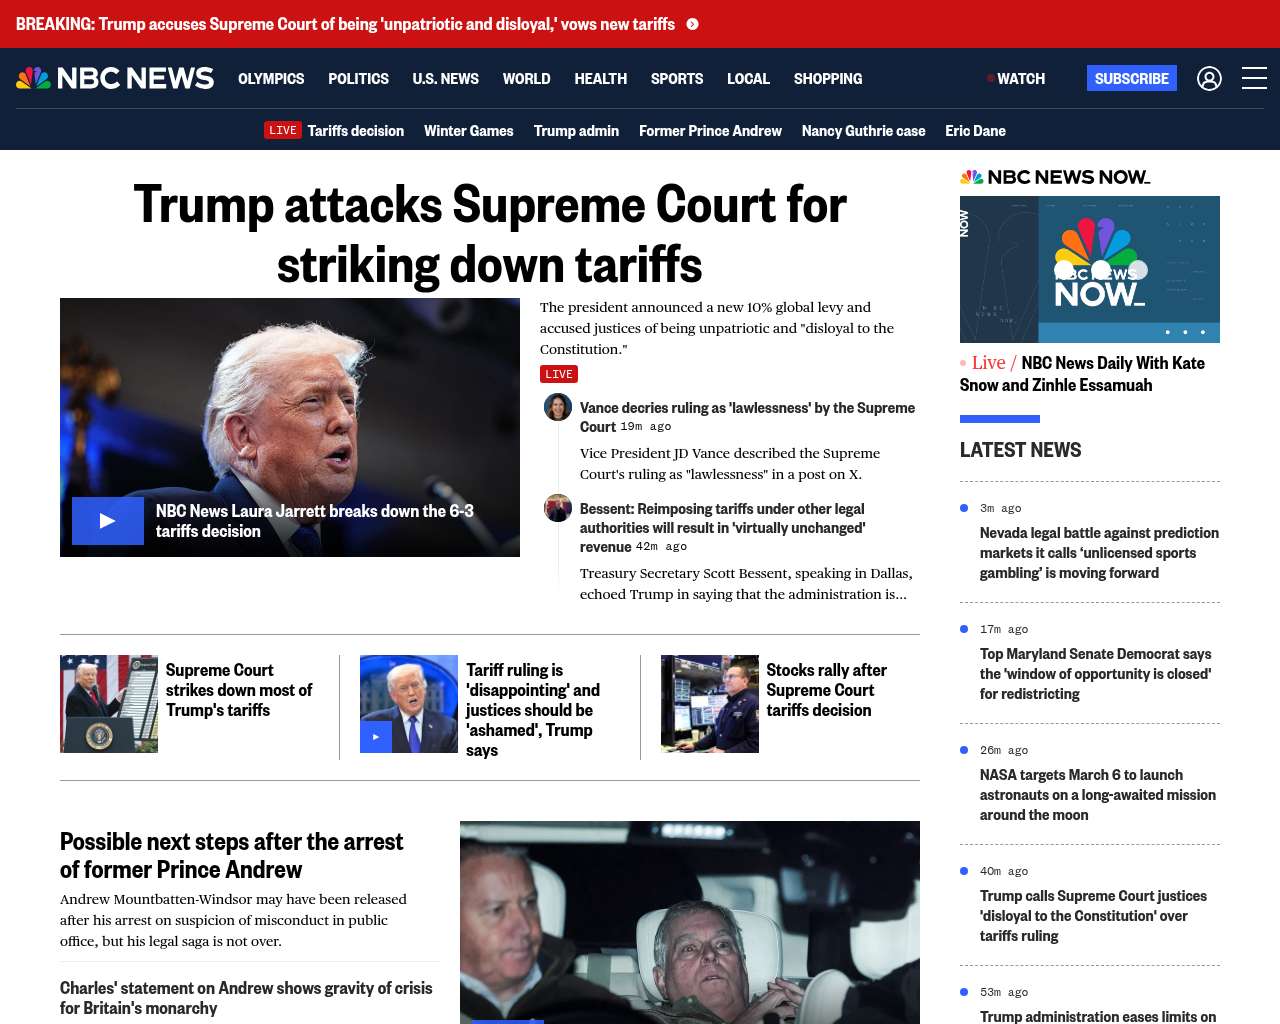Click stock trader thumbnail image
The image size is (1280, 1024).
pos(710,704)
